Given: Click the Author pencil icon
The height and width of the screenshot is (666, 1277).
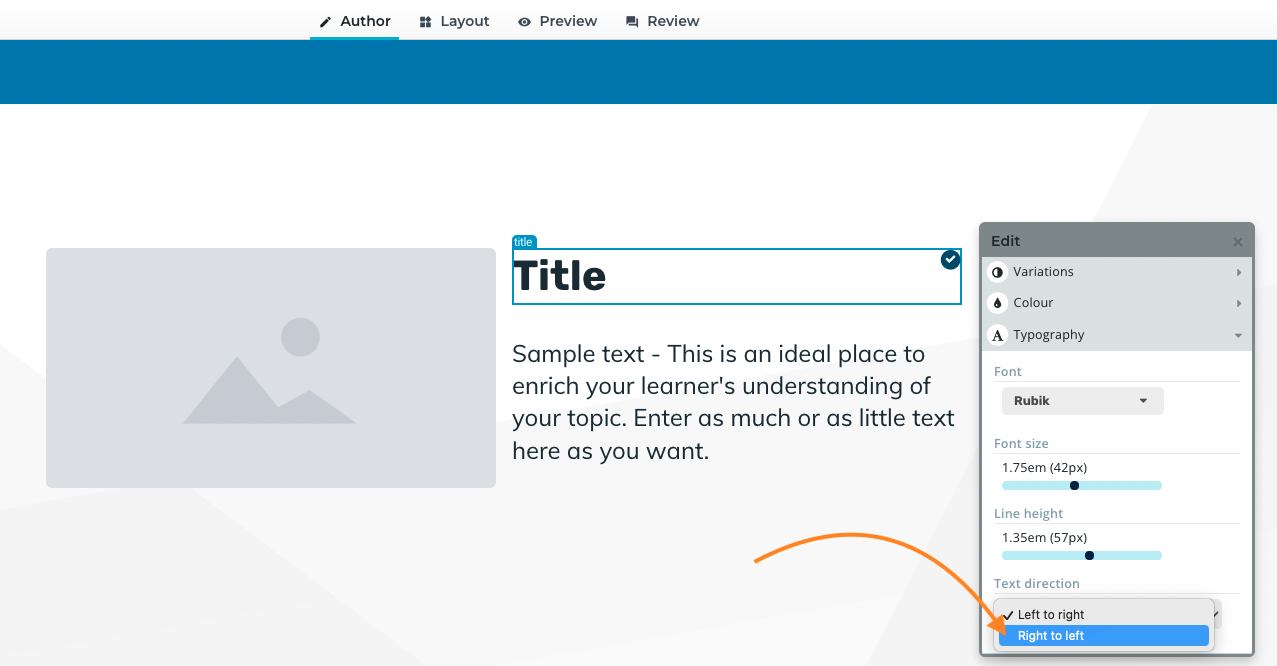Looking at the screenshot, I should click(325, 22).
